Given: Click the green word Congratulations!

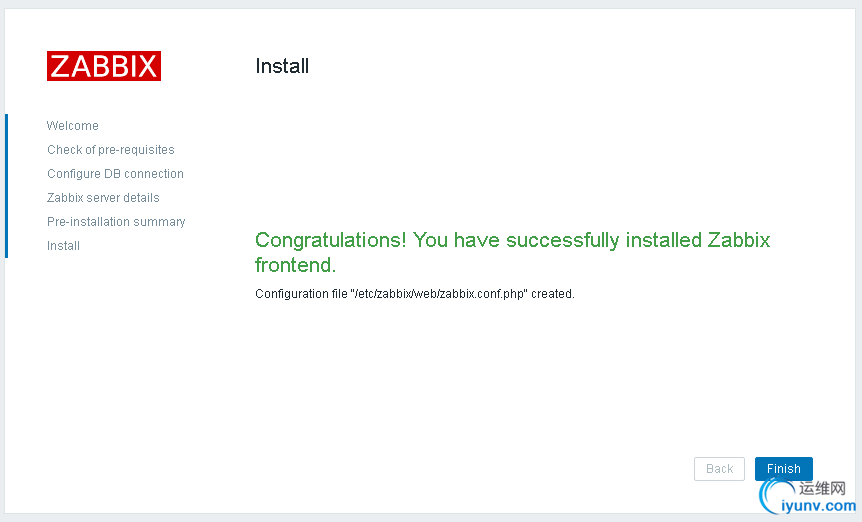Looking at the screenshot, I should [330, 241].
